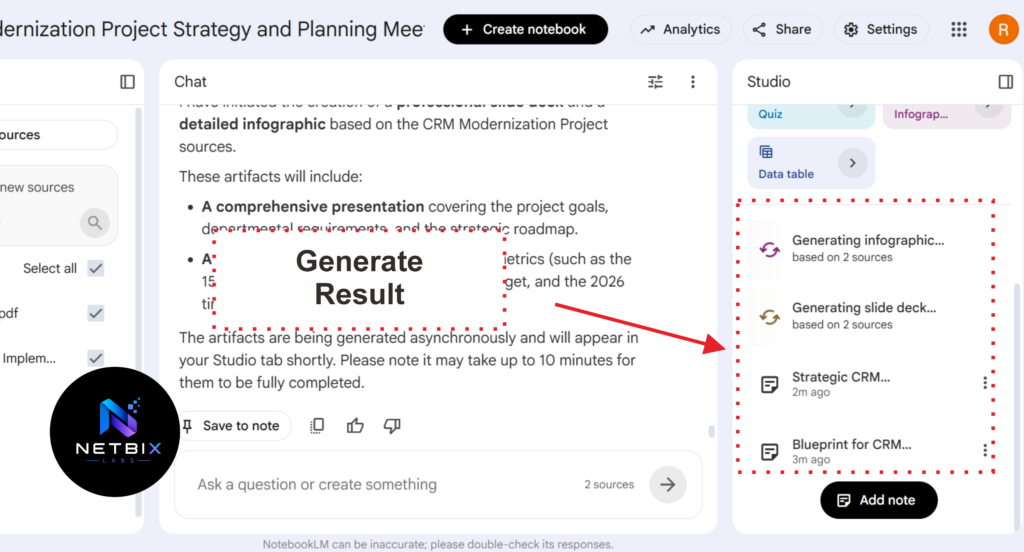Open the Share dialog
This screenshot has height=552, width=1024.
[x=782, y=29]
